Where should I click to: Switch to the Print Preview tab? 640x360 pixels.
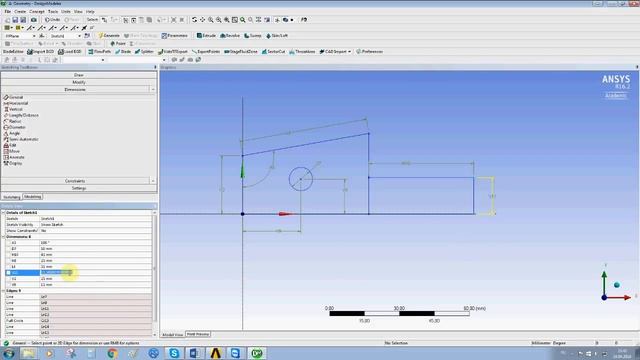tap(198, 334)
